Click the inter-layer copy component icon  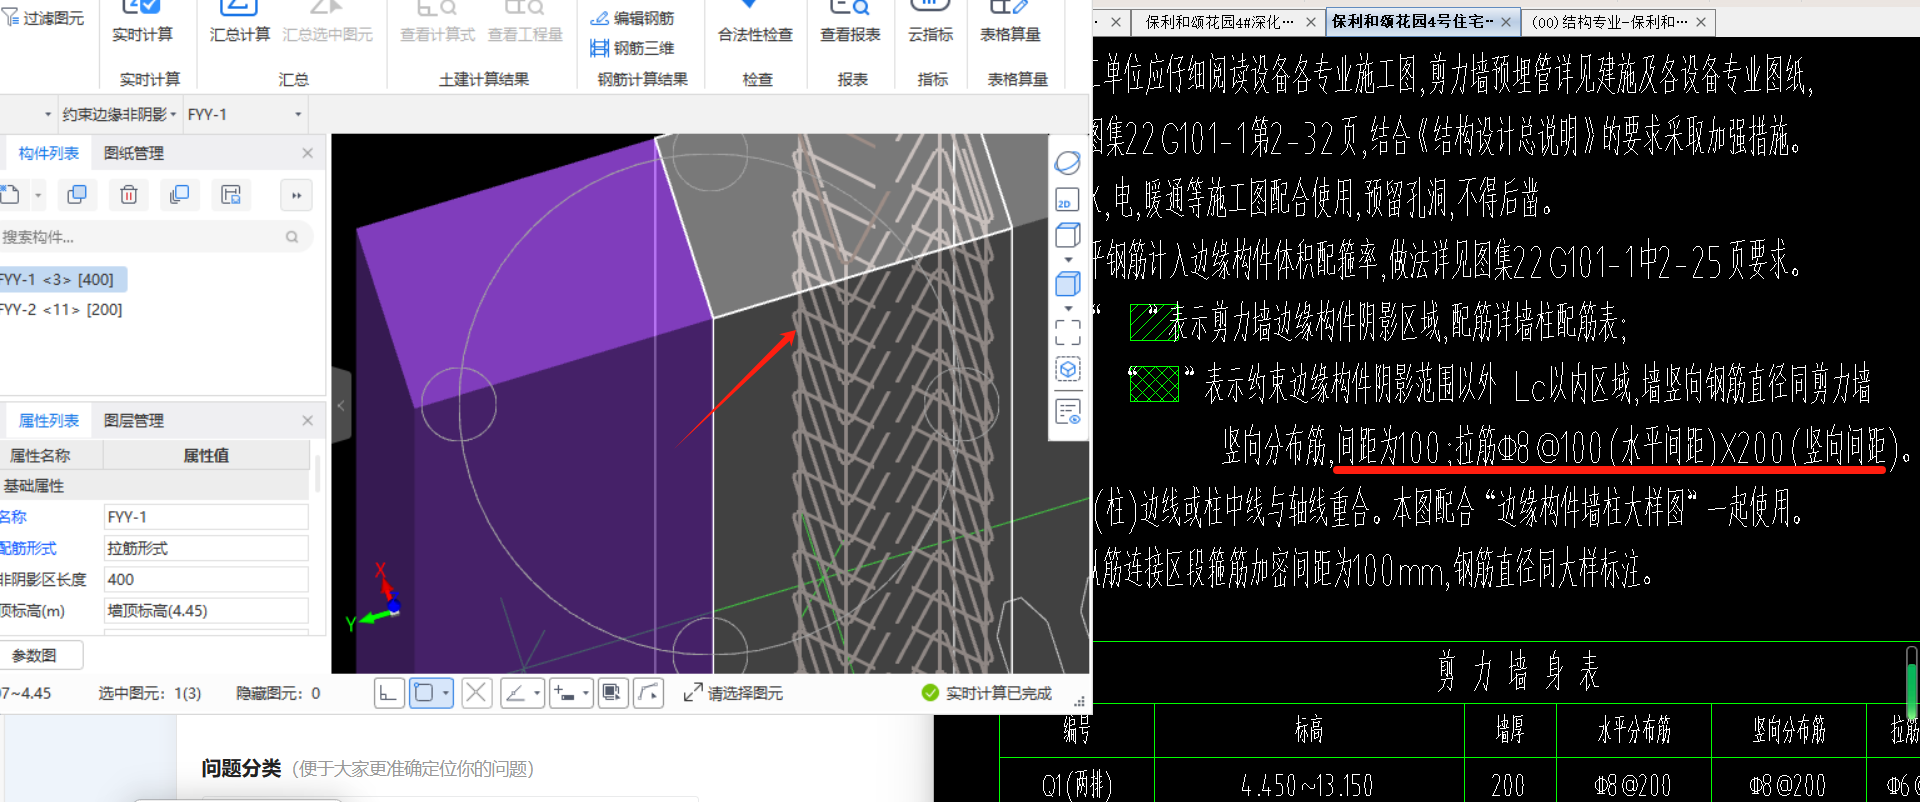pos(180,194)
